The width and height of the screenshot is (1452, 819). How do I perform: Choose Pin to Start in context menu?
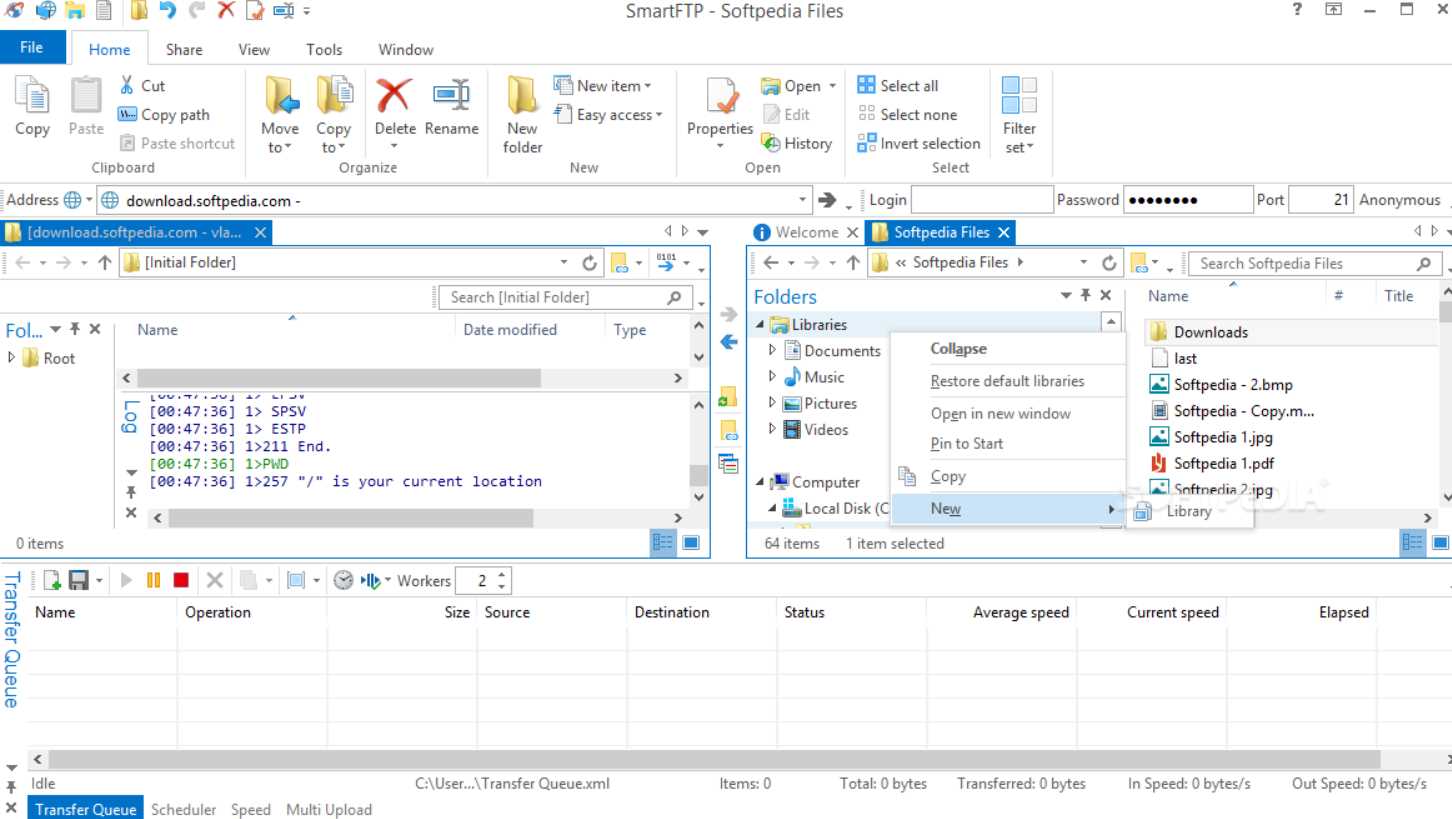(x=966, y=443)
